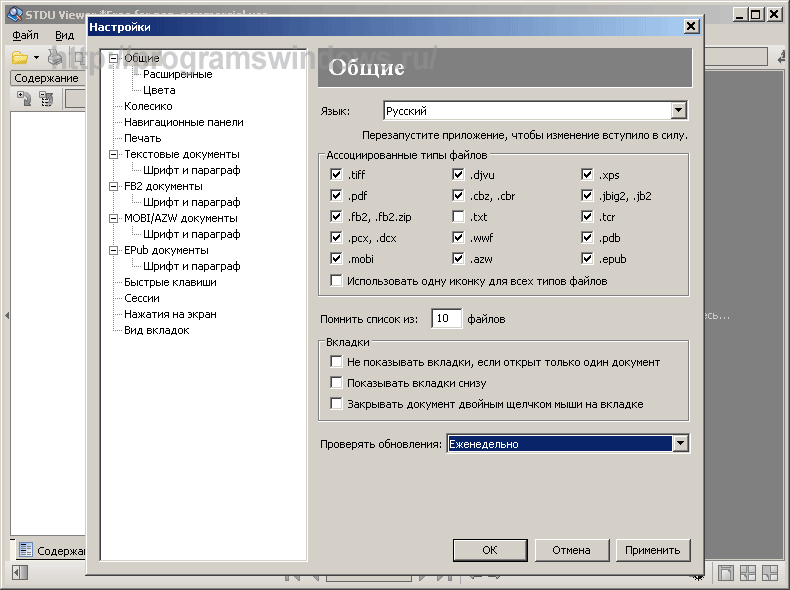Collapse the Общие tree node
This screenshot has height=590, width=790.
tap(114, 58)
